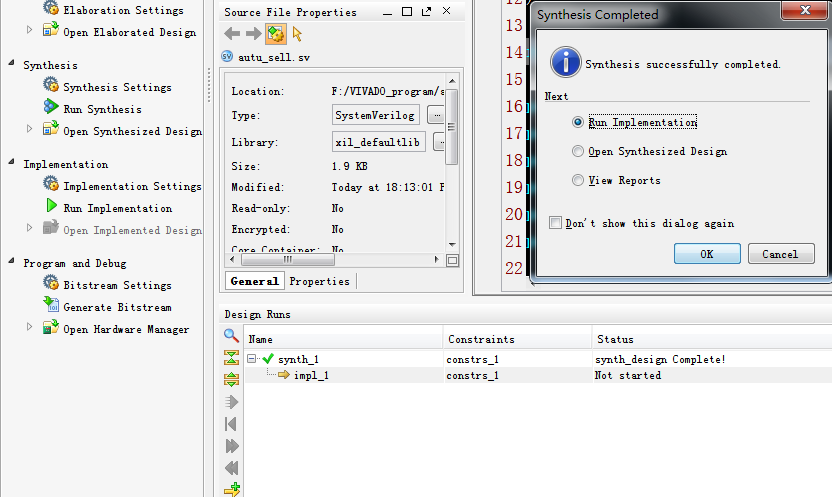Expand Open Hardware Manager tree node
Screen dimensions: 832x497
click(x=30, y=327)
